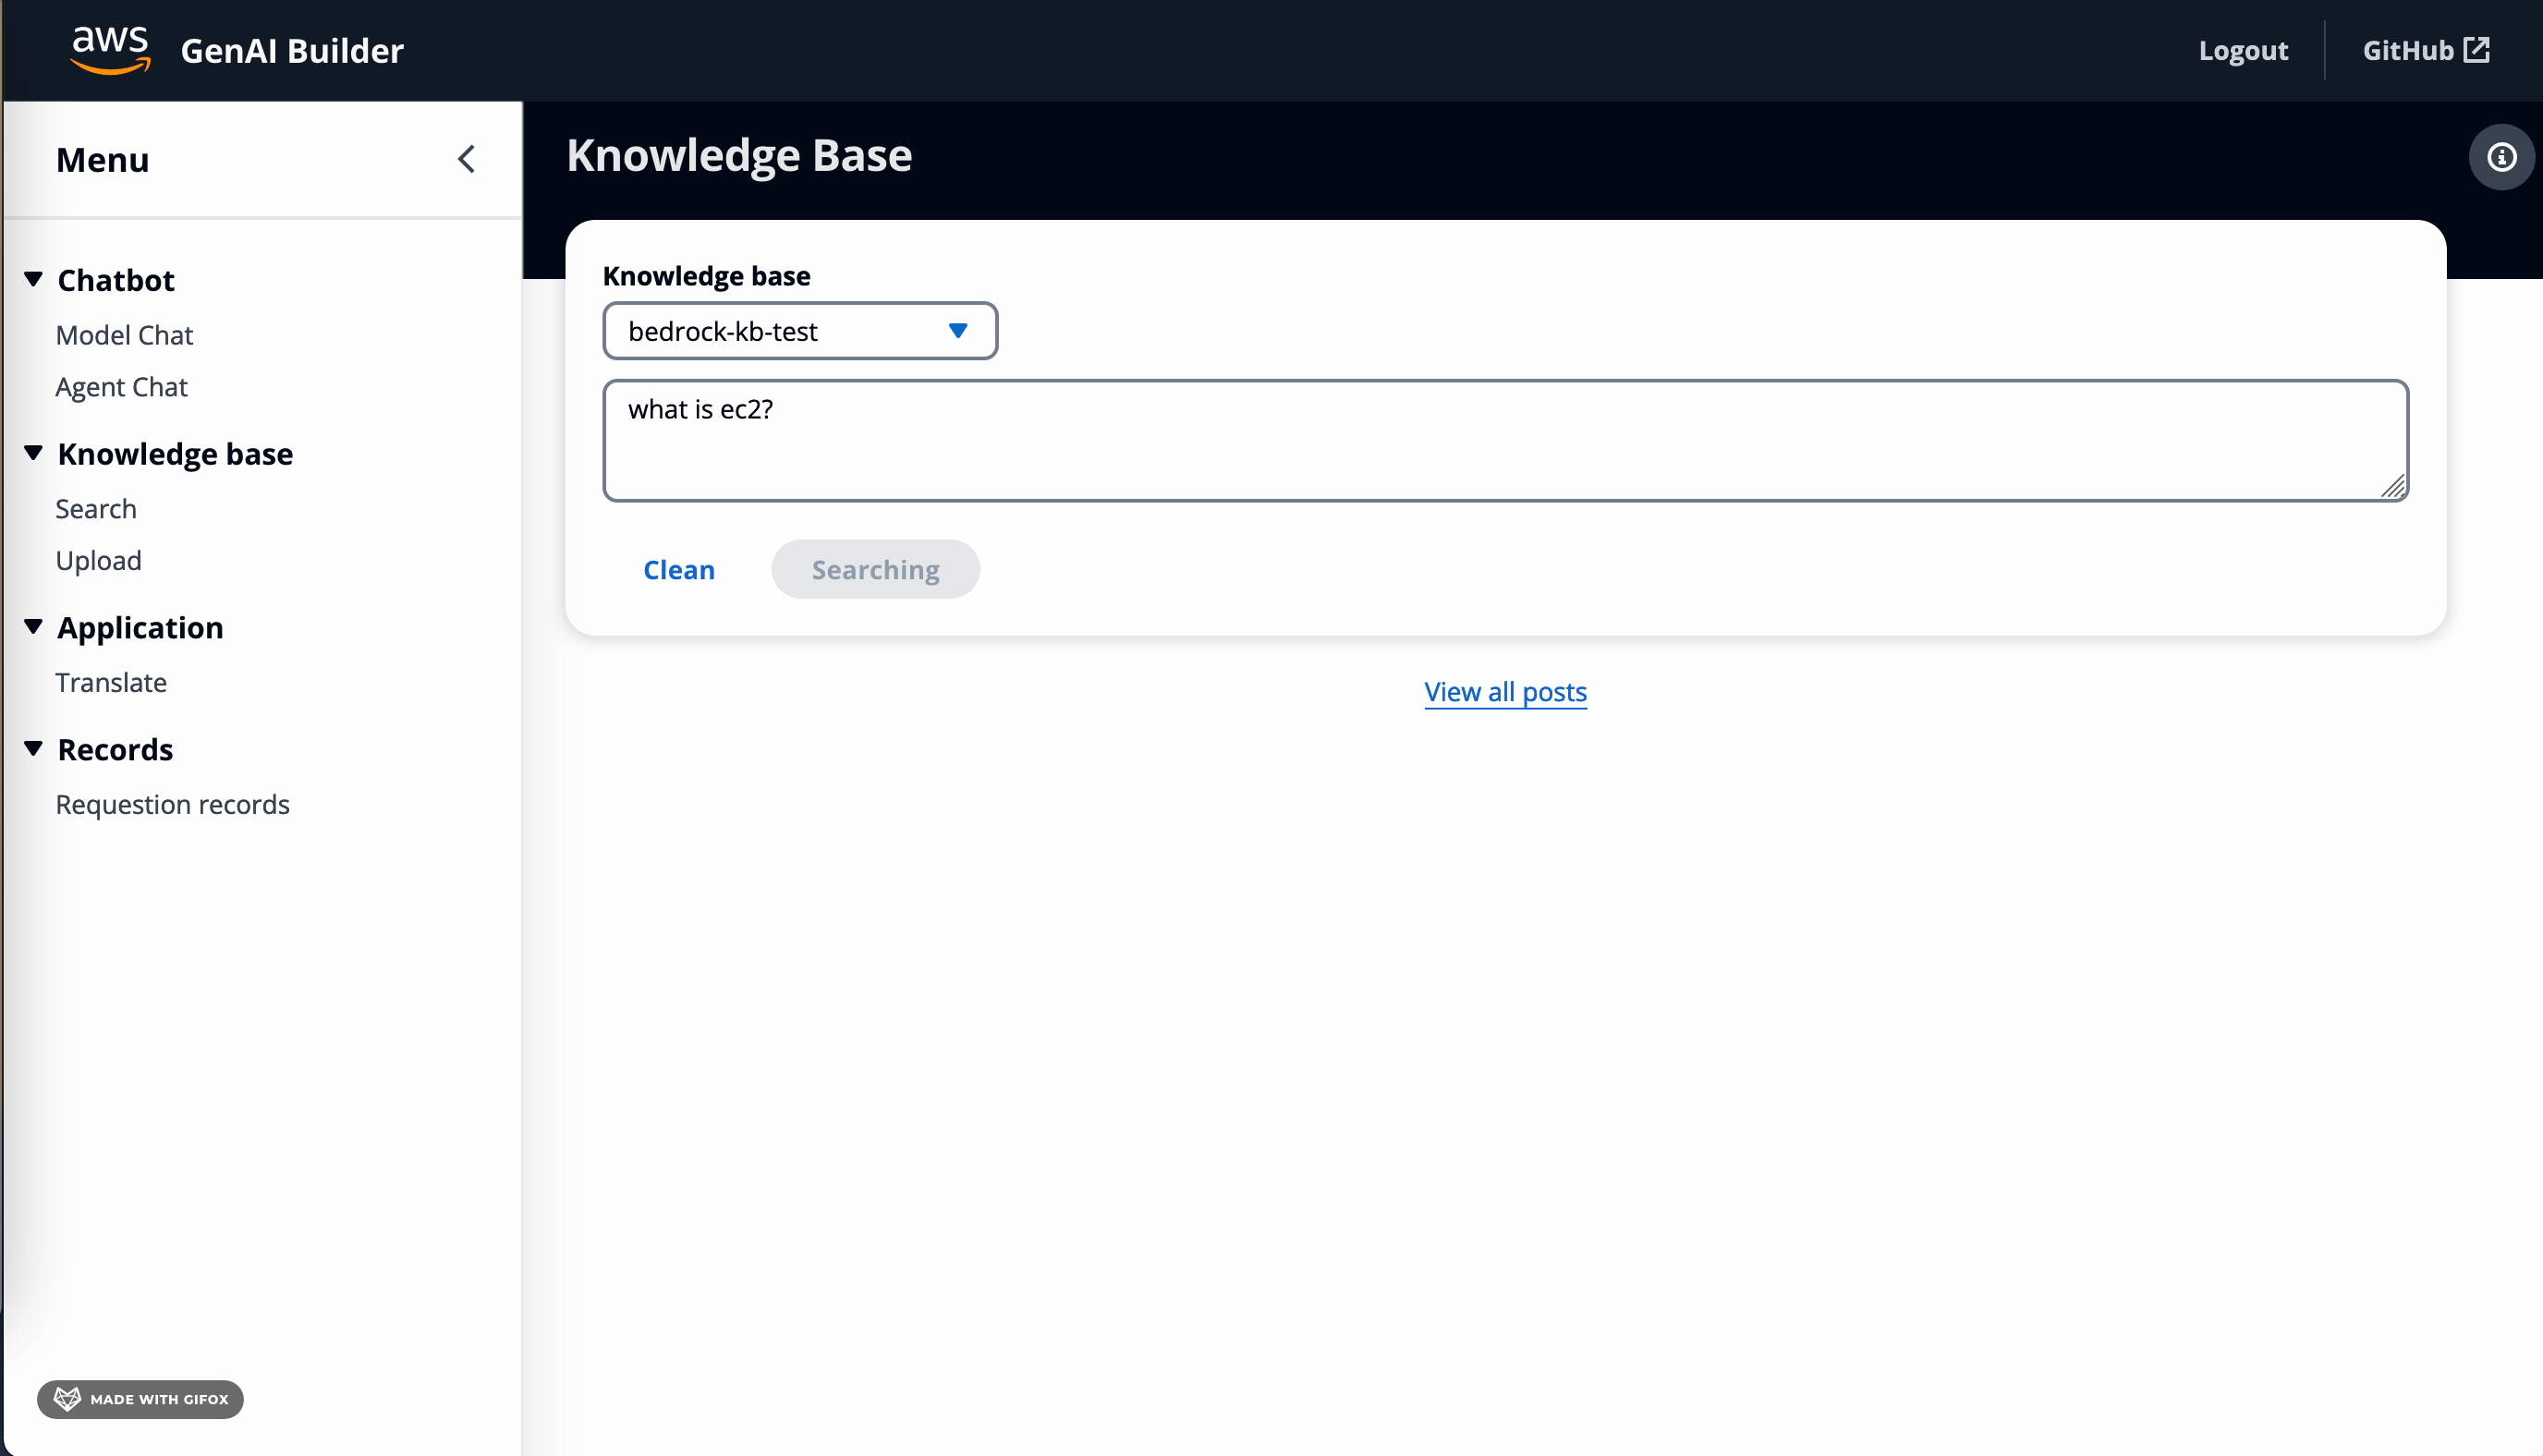Open the Upload menu item
This screenshot has height=1456, width=2543.
coord(98,560)
